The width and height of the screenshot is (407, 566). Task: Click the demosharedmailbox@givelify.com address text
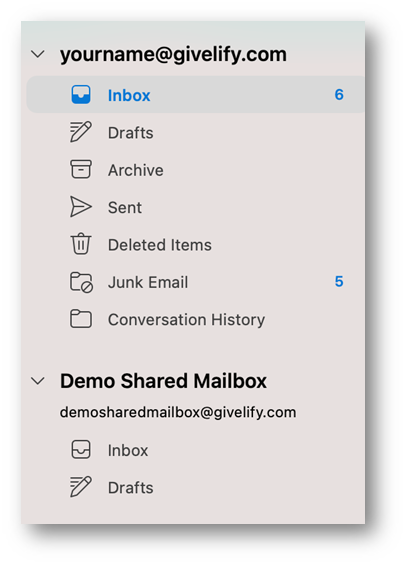(x=178, y=413)
